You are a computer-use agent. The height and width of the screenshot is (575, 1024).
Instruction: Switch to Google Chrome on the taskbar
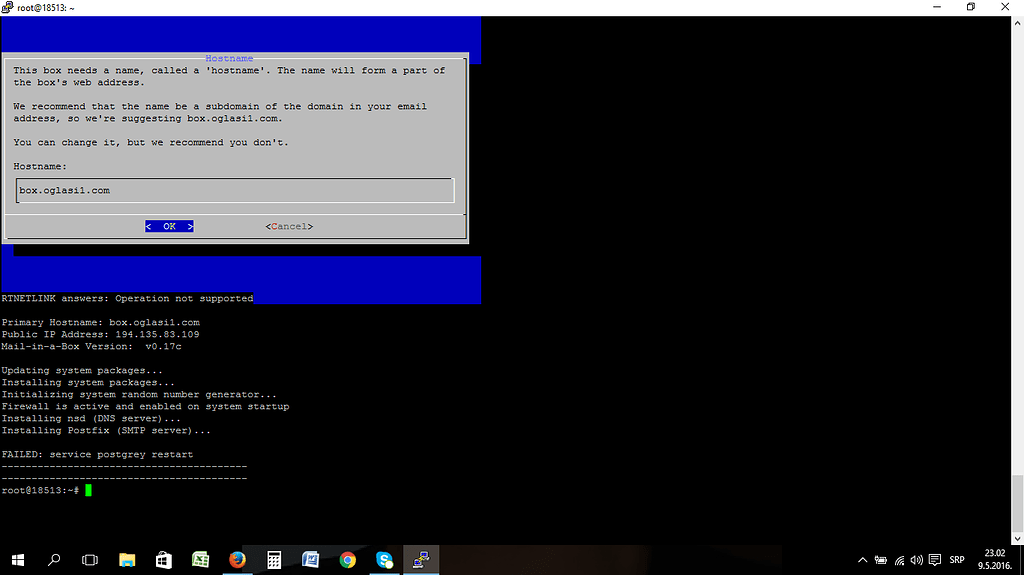347,560
